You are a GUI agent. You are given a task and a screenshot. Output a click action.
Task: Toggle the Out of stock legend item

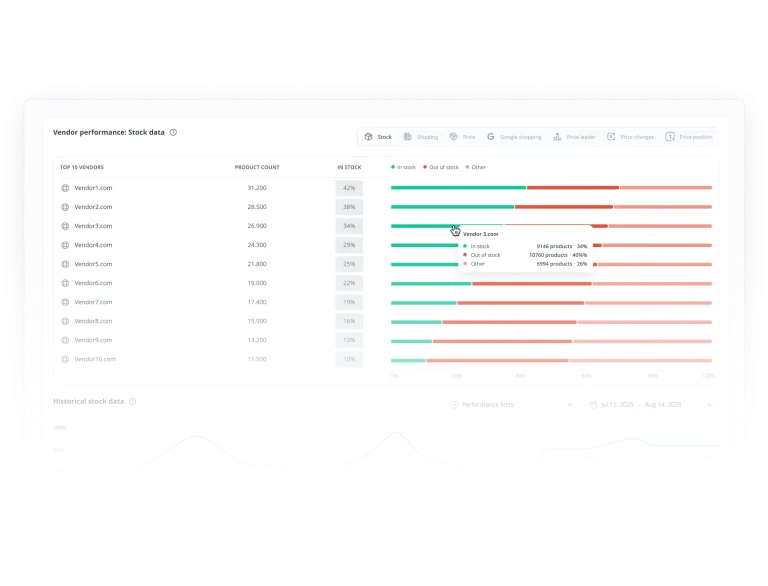441,167
